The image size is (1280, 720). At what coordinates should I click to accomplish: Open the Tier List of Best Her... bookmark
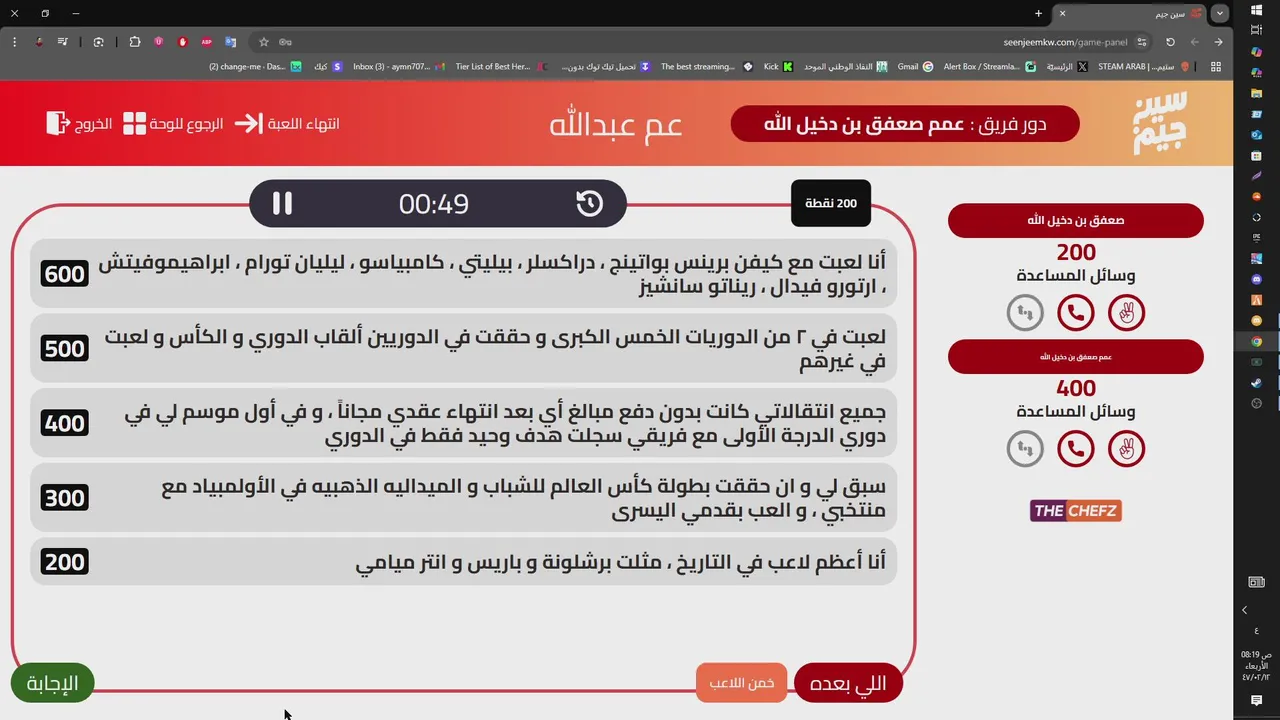click(x=500, y=66)
